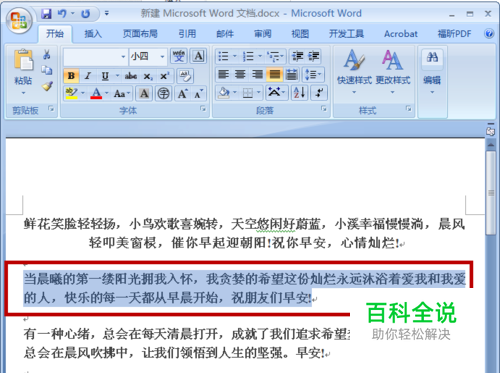500x373 pixels.
Task: Open Word help with question mark icon
Action: tap(489, 34)
